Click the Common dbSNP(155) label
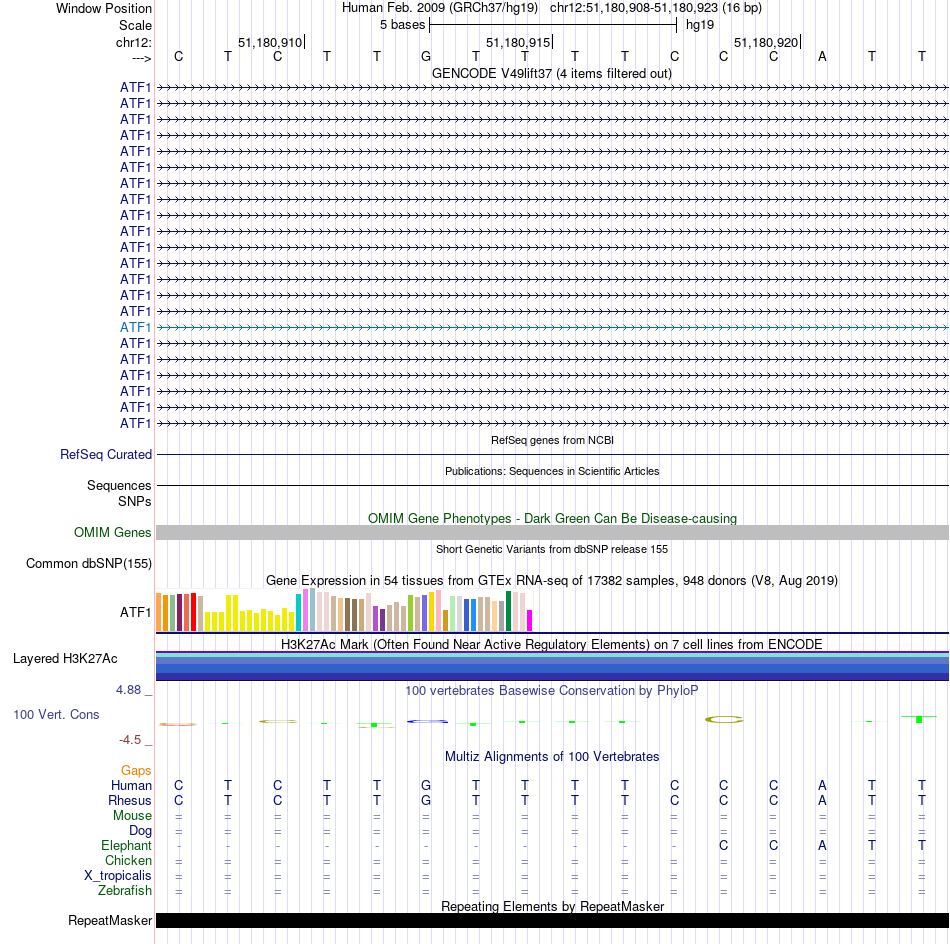Image resolution: width=950 pixels, height=944 pixels. pyautogui.click(x=88, y=563)
